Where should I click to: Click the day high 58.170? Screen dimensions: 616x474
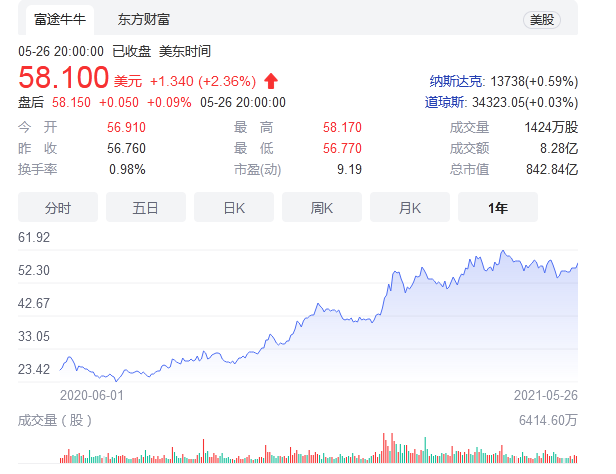[342, 127]
